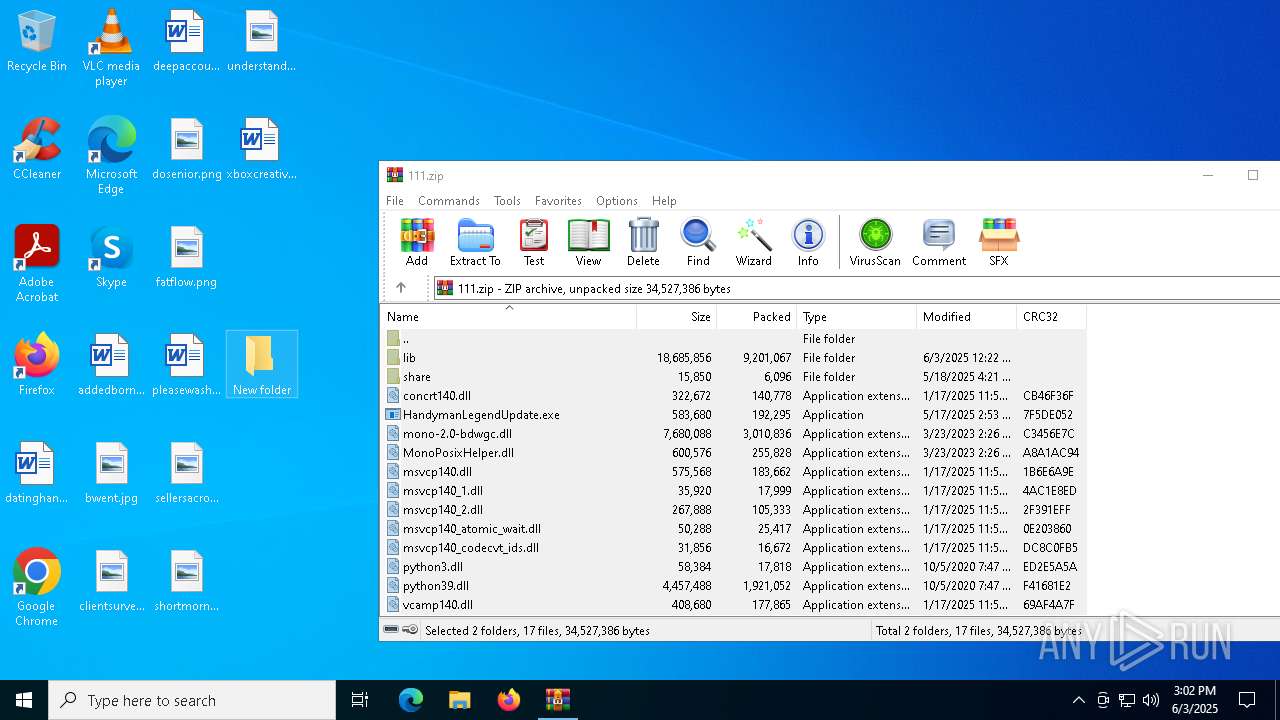Select the share folder row

coord(733,377)
